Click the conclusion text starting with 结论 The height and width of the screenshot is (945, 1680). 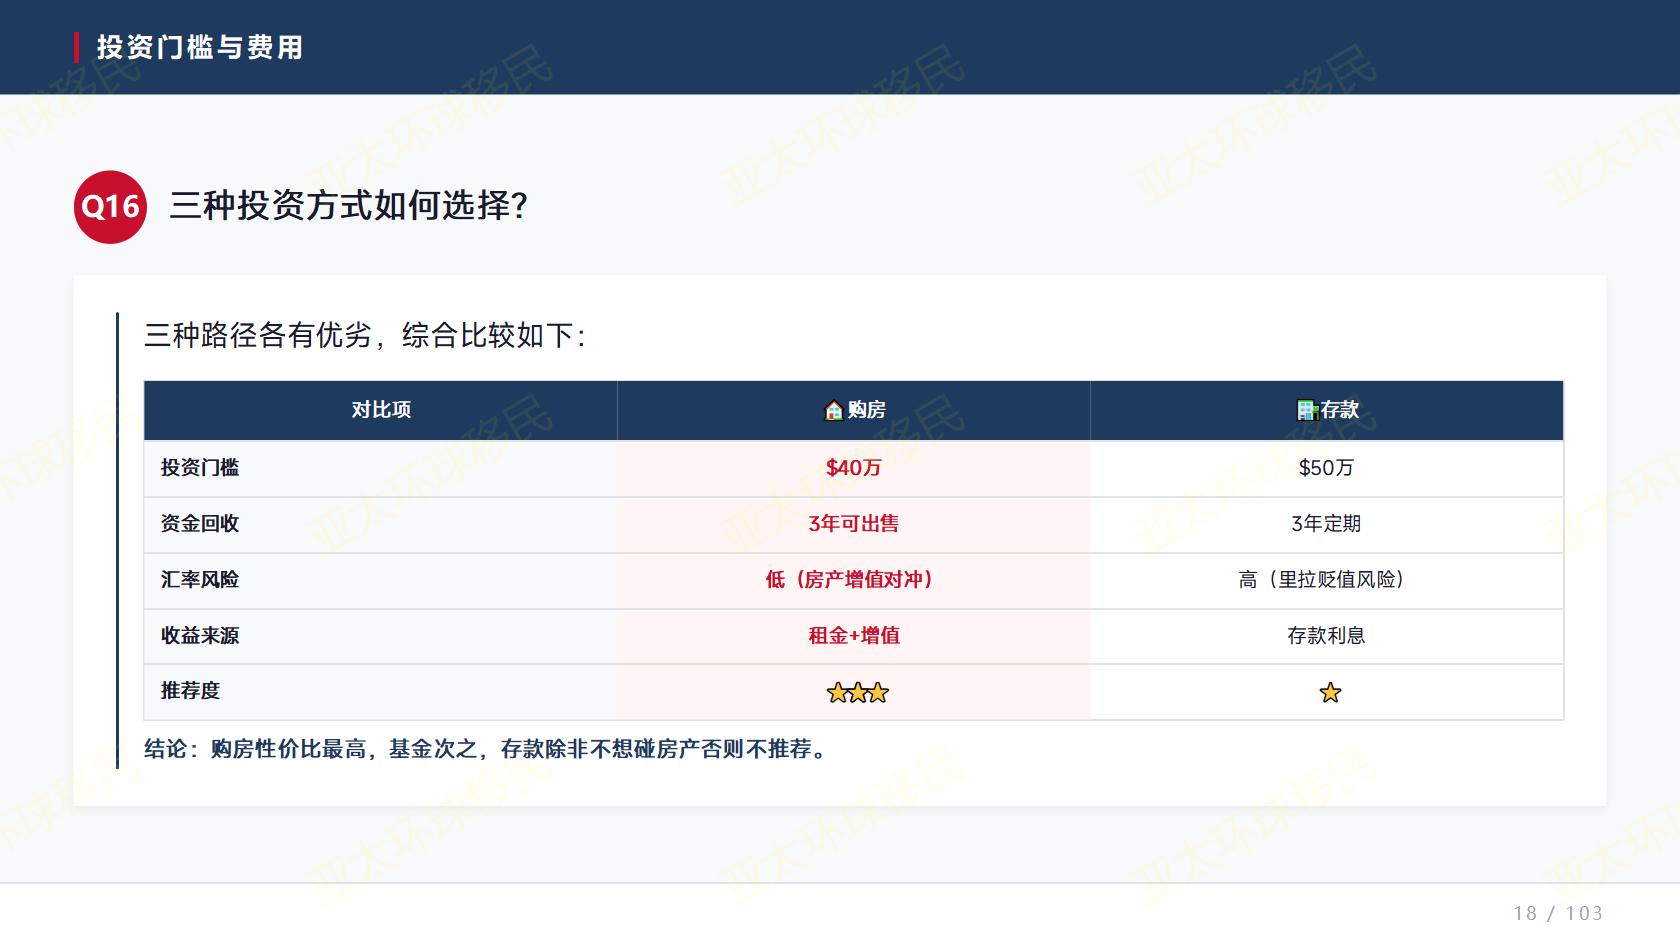point(486,749)
